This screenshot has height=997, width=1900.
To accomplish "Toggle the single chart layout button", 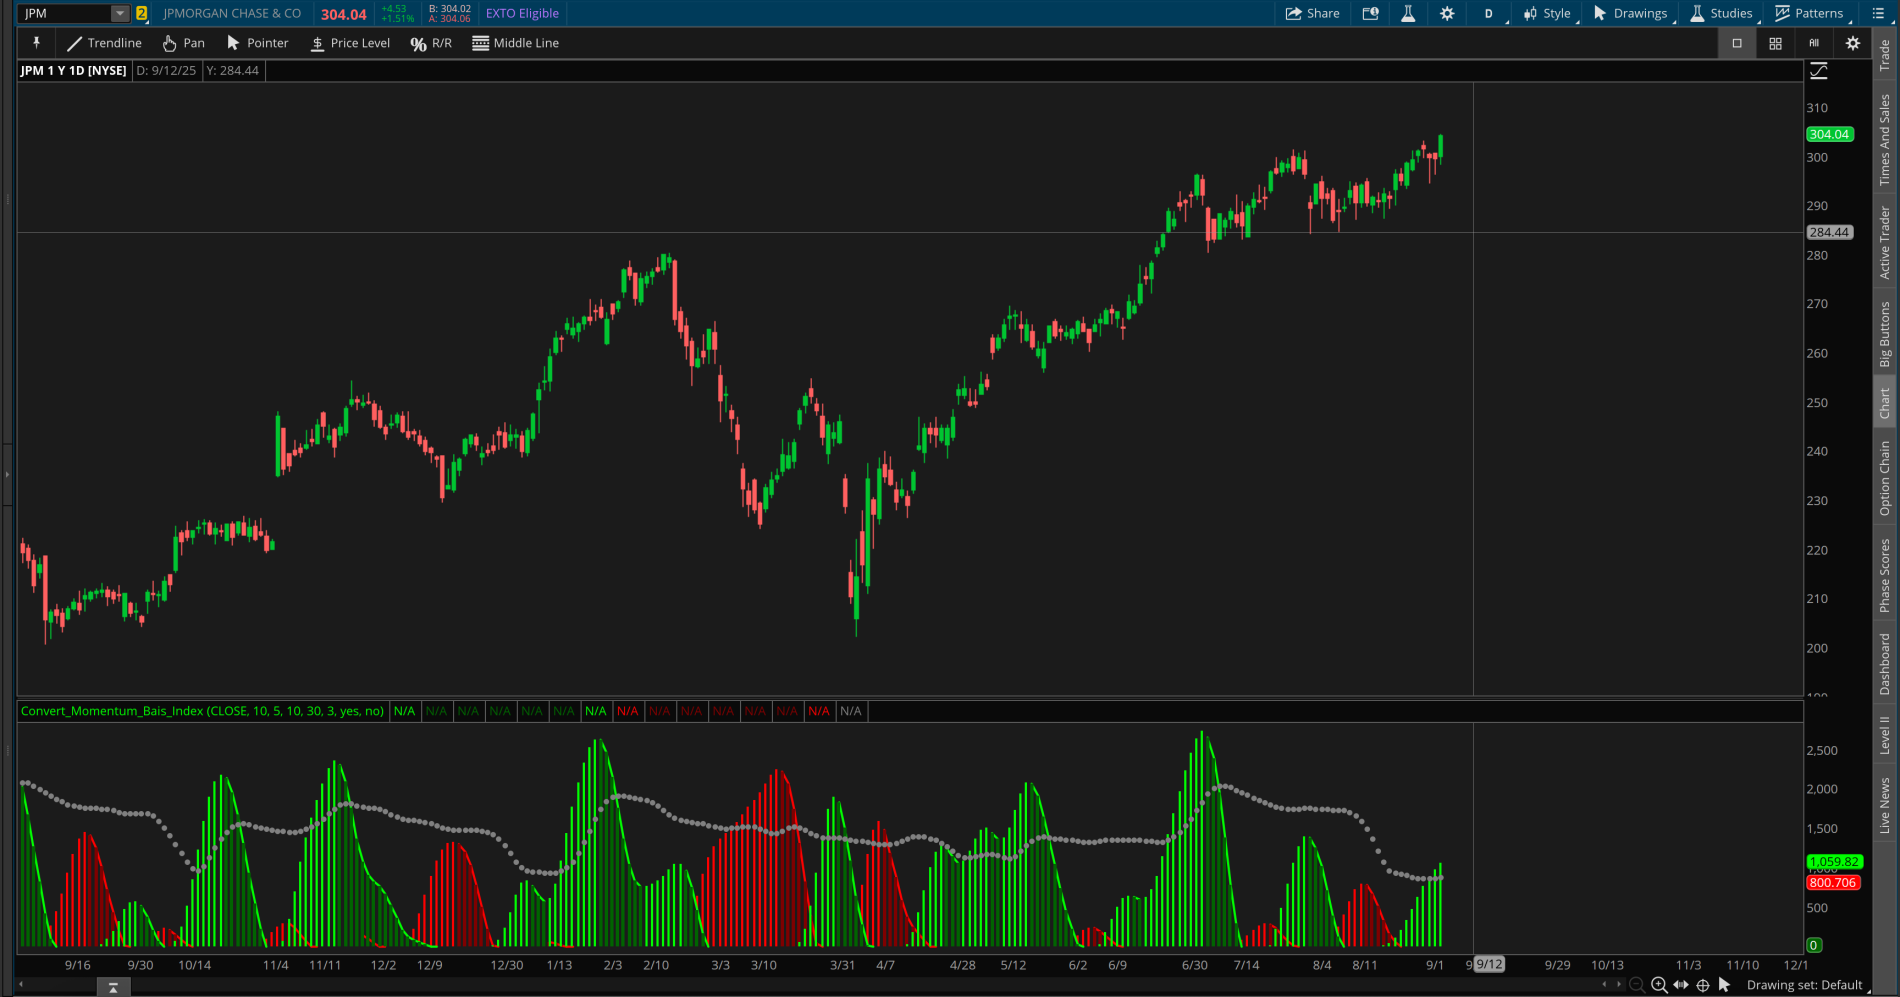I will pos(1737,43).
